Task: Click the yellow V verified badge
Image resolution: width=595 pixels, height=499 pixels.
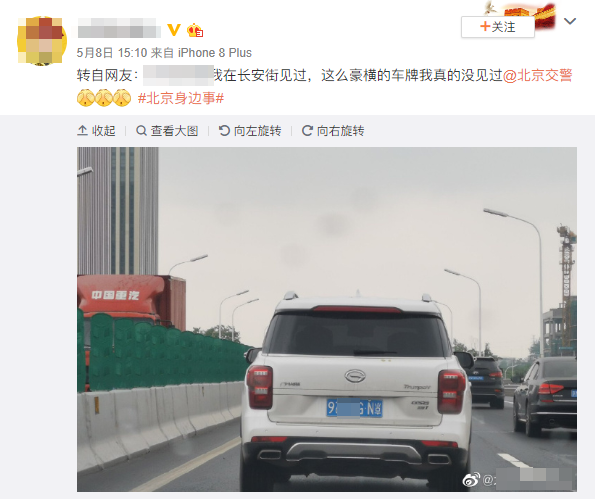Action: coord(174,30)
